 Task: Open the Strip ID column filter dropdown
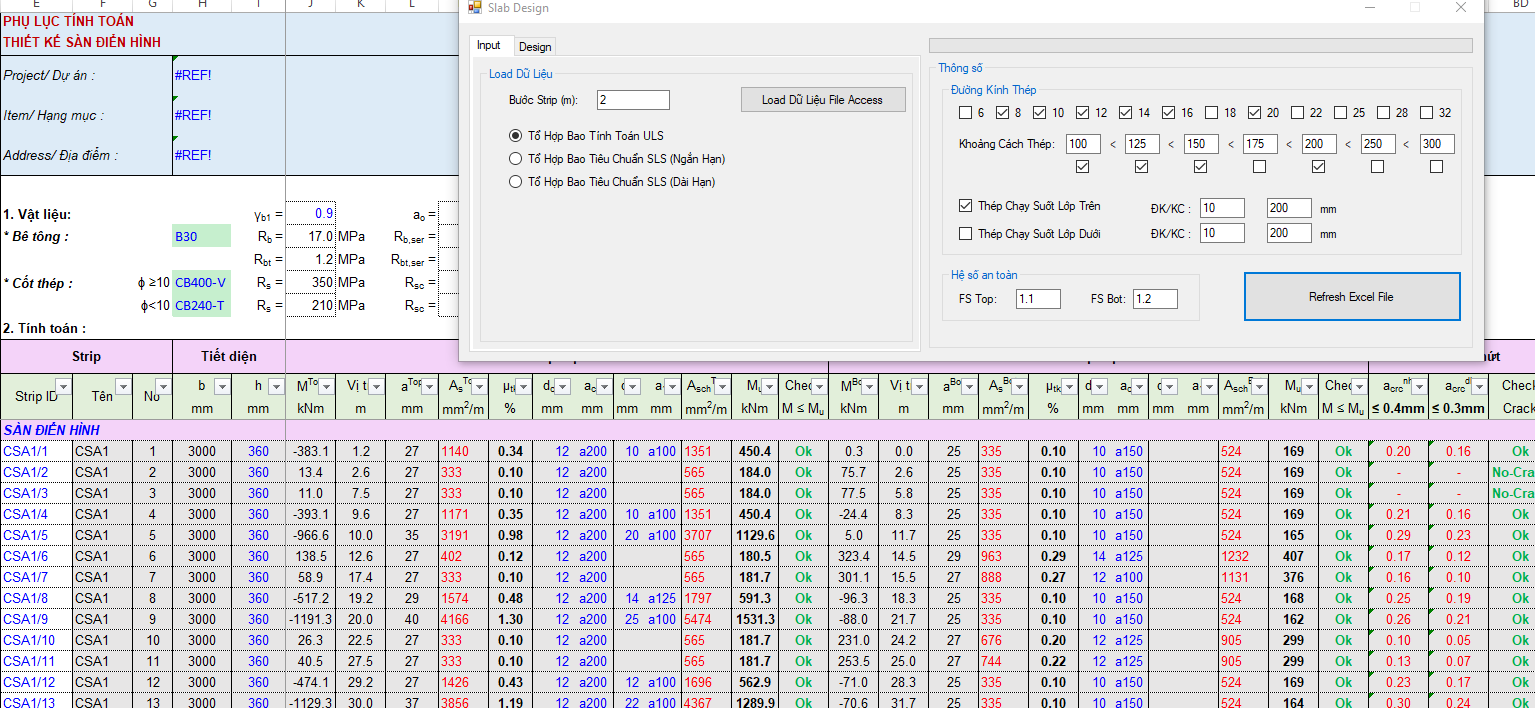point(63,387)
